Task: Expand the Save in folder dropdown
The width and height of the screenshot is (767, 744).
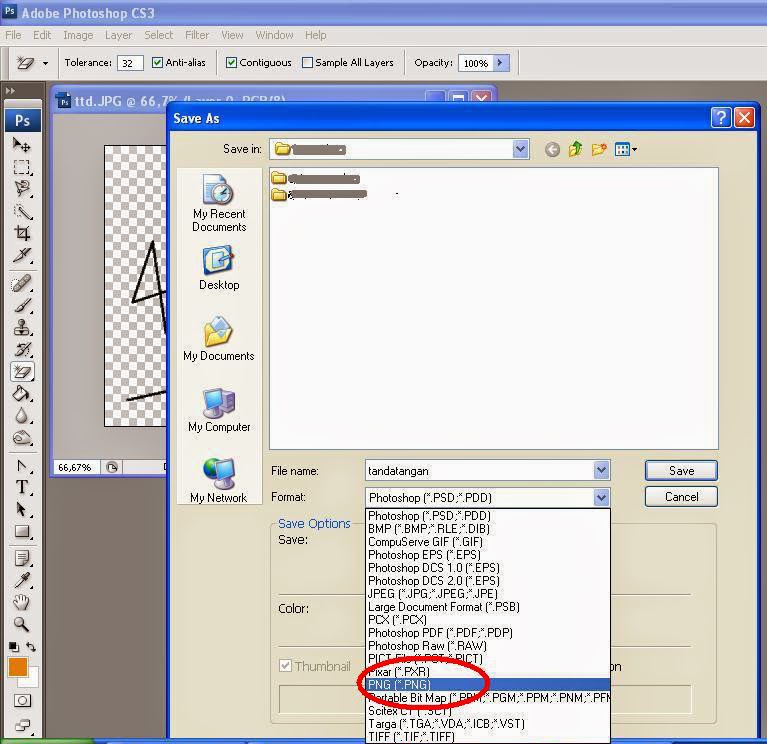Action: click(520, 149)
